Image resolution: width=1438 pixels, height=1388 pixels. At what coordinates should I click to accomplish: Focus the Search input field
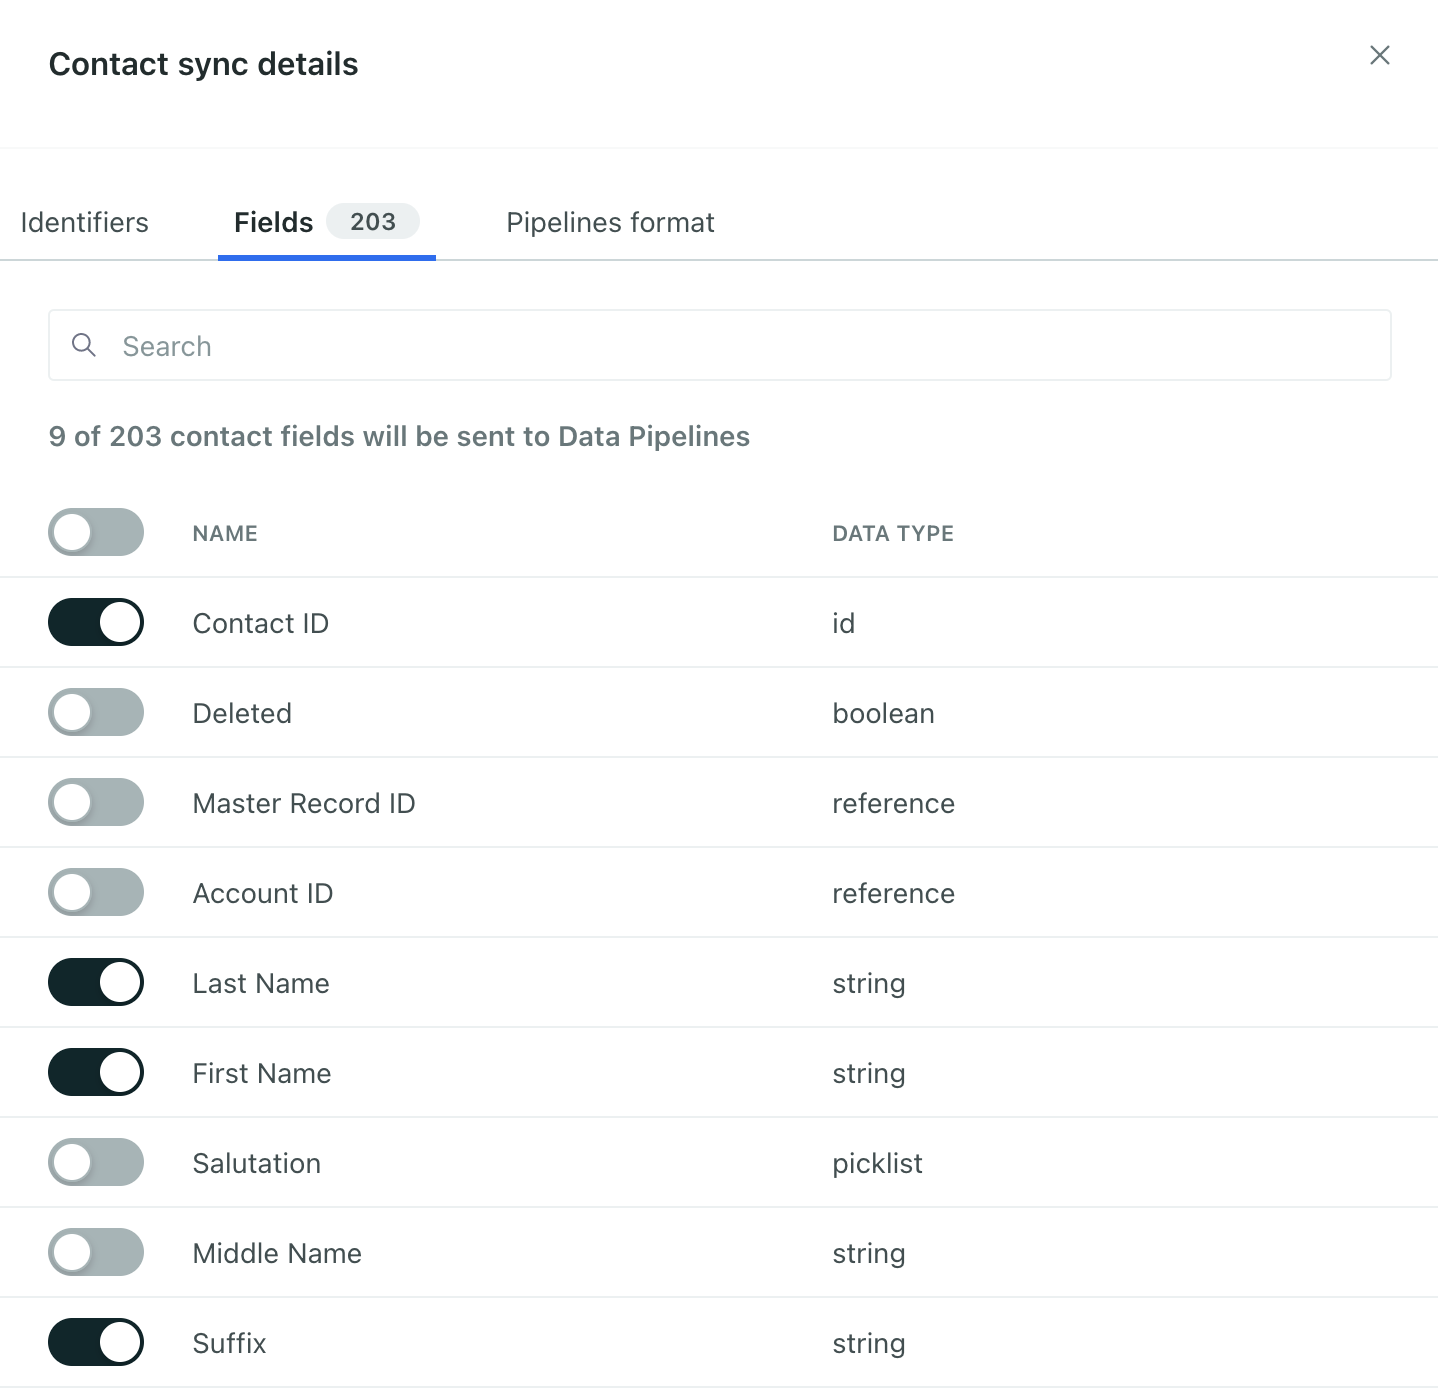pos(720,345)
